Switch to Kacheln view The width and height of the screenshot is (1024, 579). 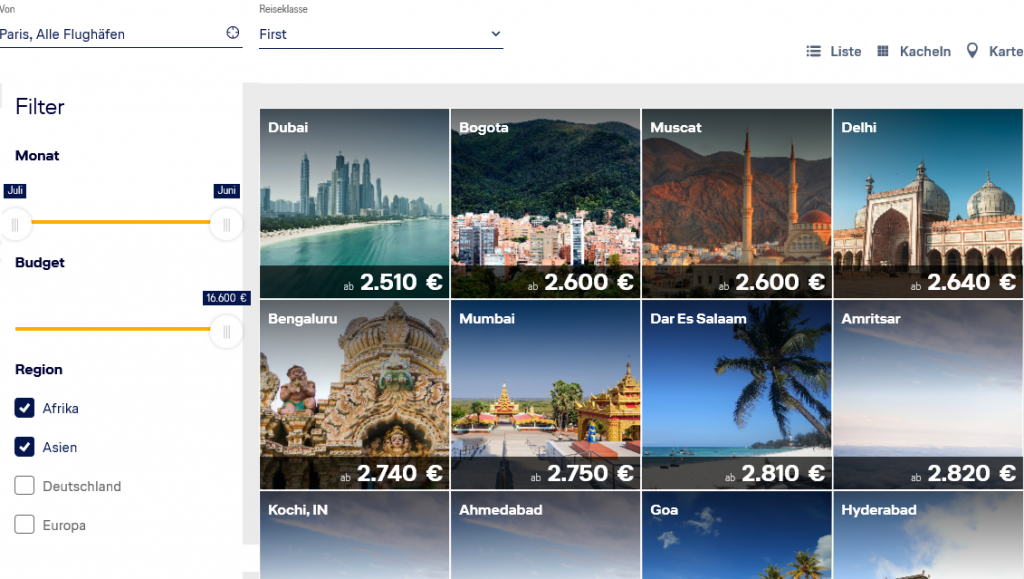click(914, 51)
